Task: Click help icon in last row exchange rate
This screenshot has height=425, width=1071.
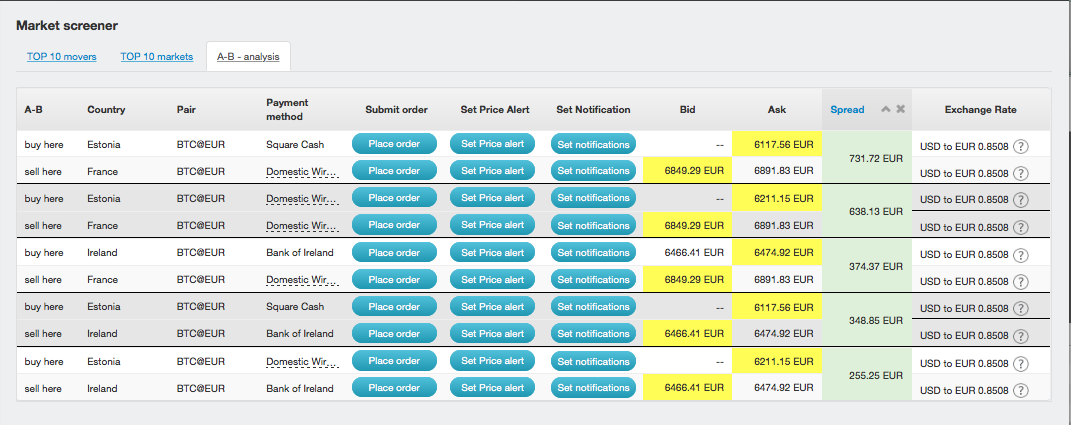Action: pyautogui.click(x=1020, y=390)
